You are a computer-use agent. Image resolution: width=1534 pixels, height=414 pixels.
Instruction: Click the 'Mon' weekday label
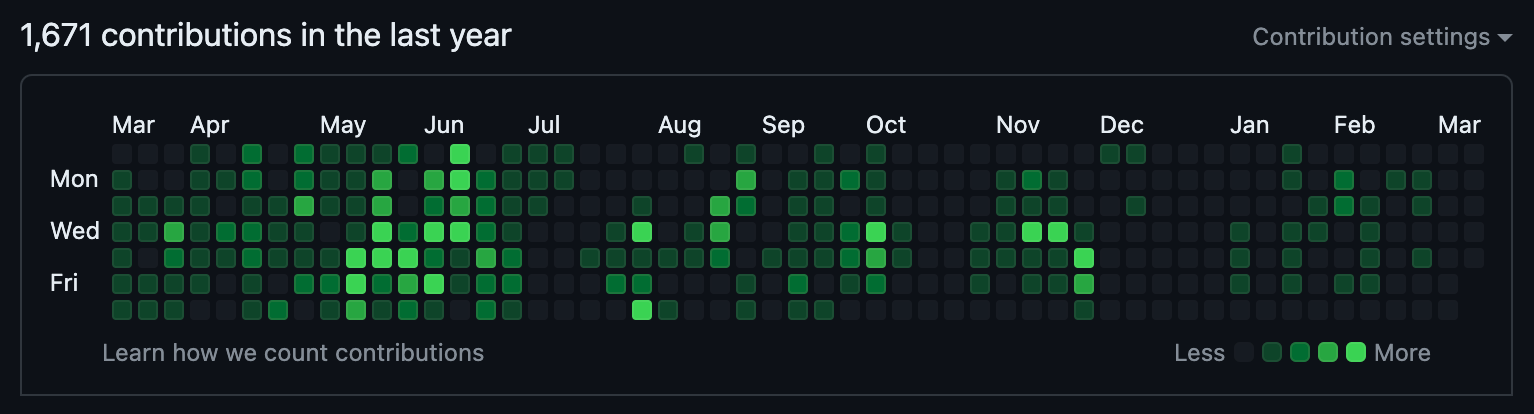click(x=75, y=179)
